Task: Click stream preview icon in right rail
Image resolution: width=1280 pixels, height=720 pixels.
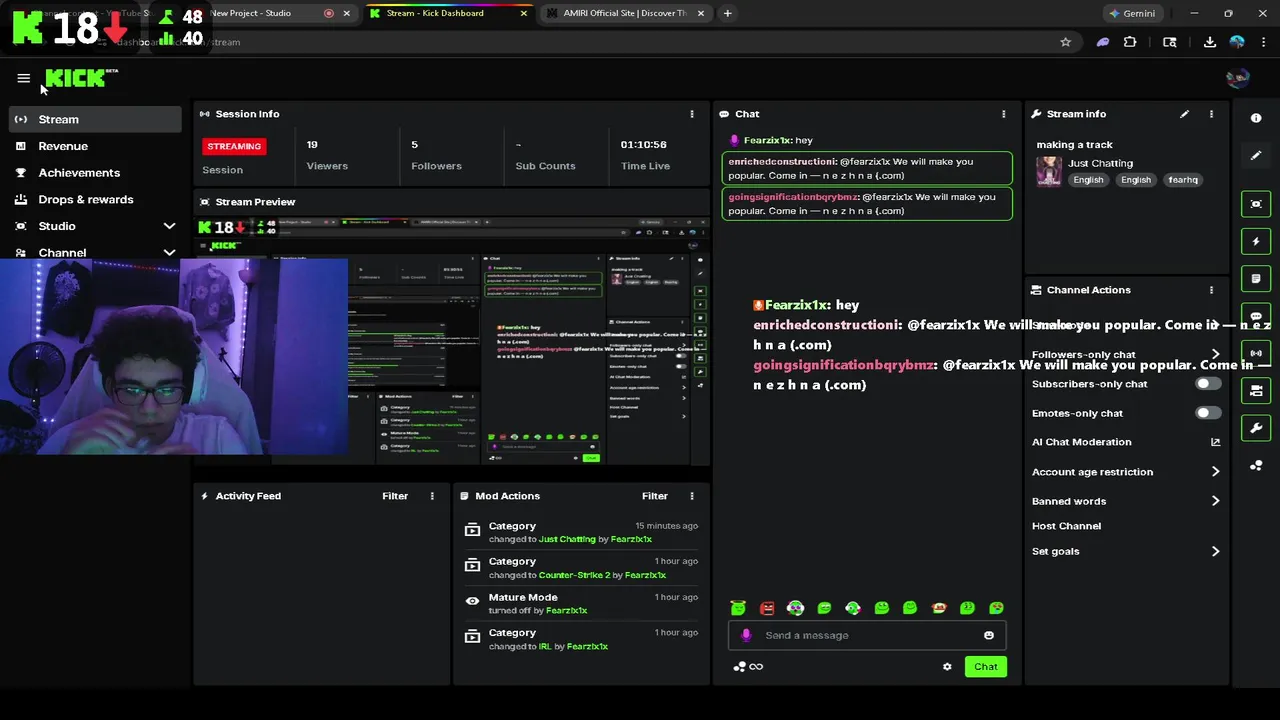Action: click(1256, 204)
